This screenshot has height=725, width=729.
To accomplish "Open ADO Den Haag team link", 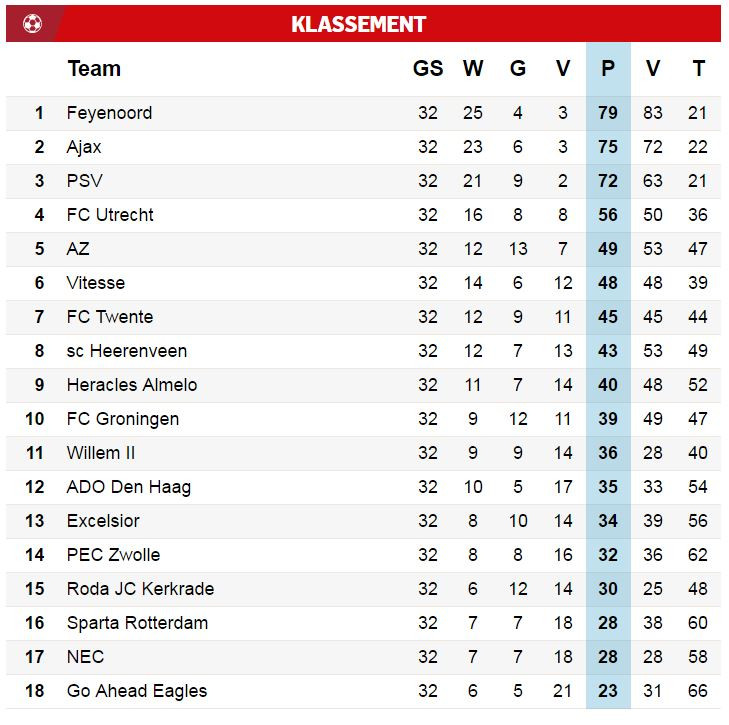I will pos(129,487).
